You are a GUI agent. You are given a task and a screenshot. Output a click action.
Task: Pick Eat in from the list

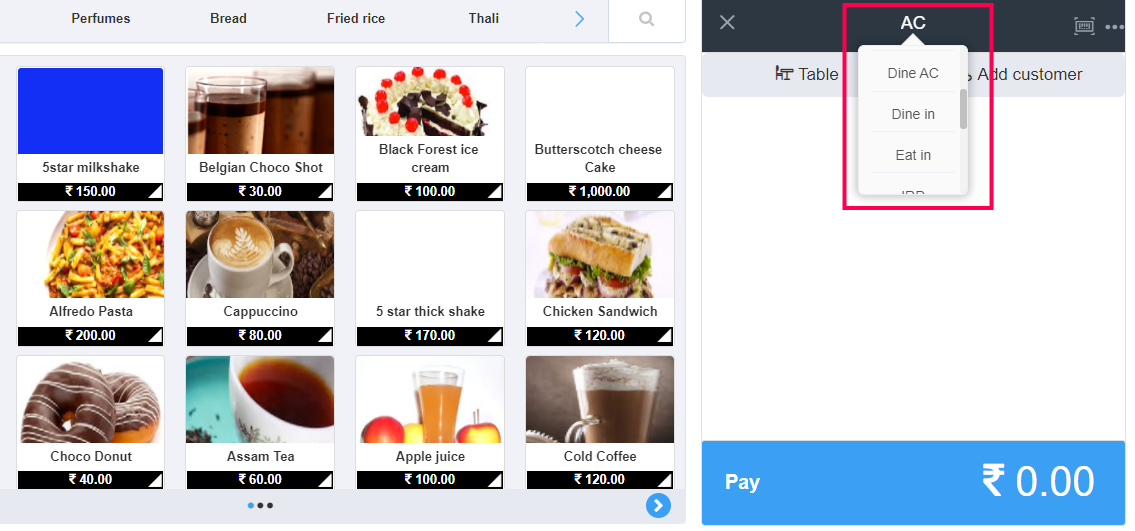[913, 156]
